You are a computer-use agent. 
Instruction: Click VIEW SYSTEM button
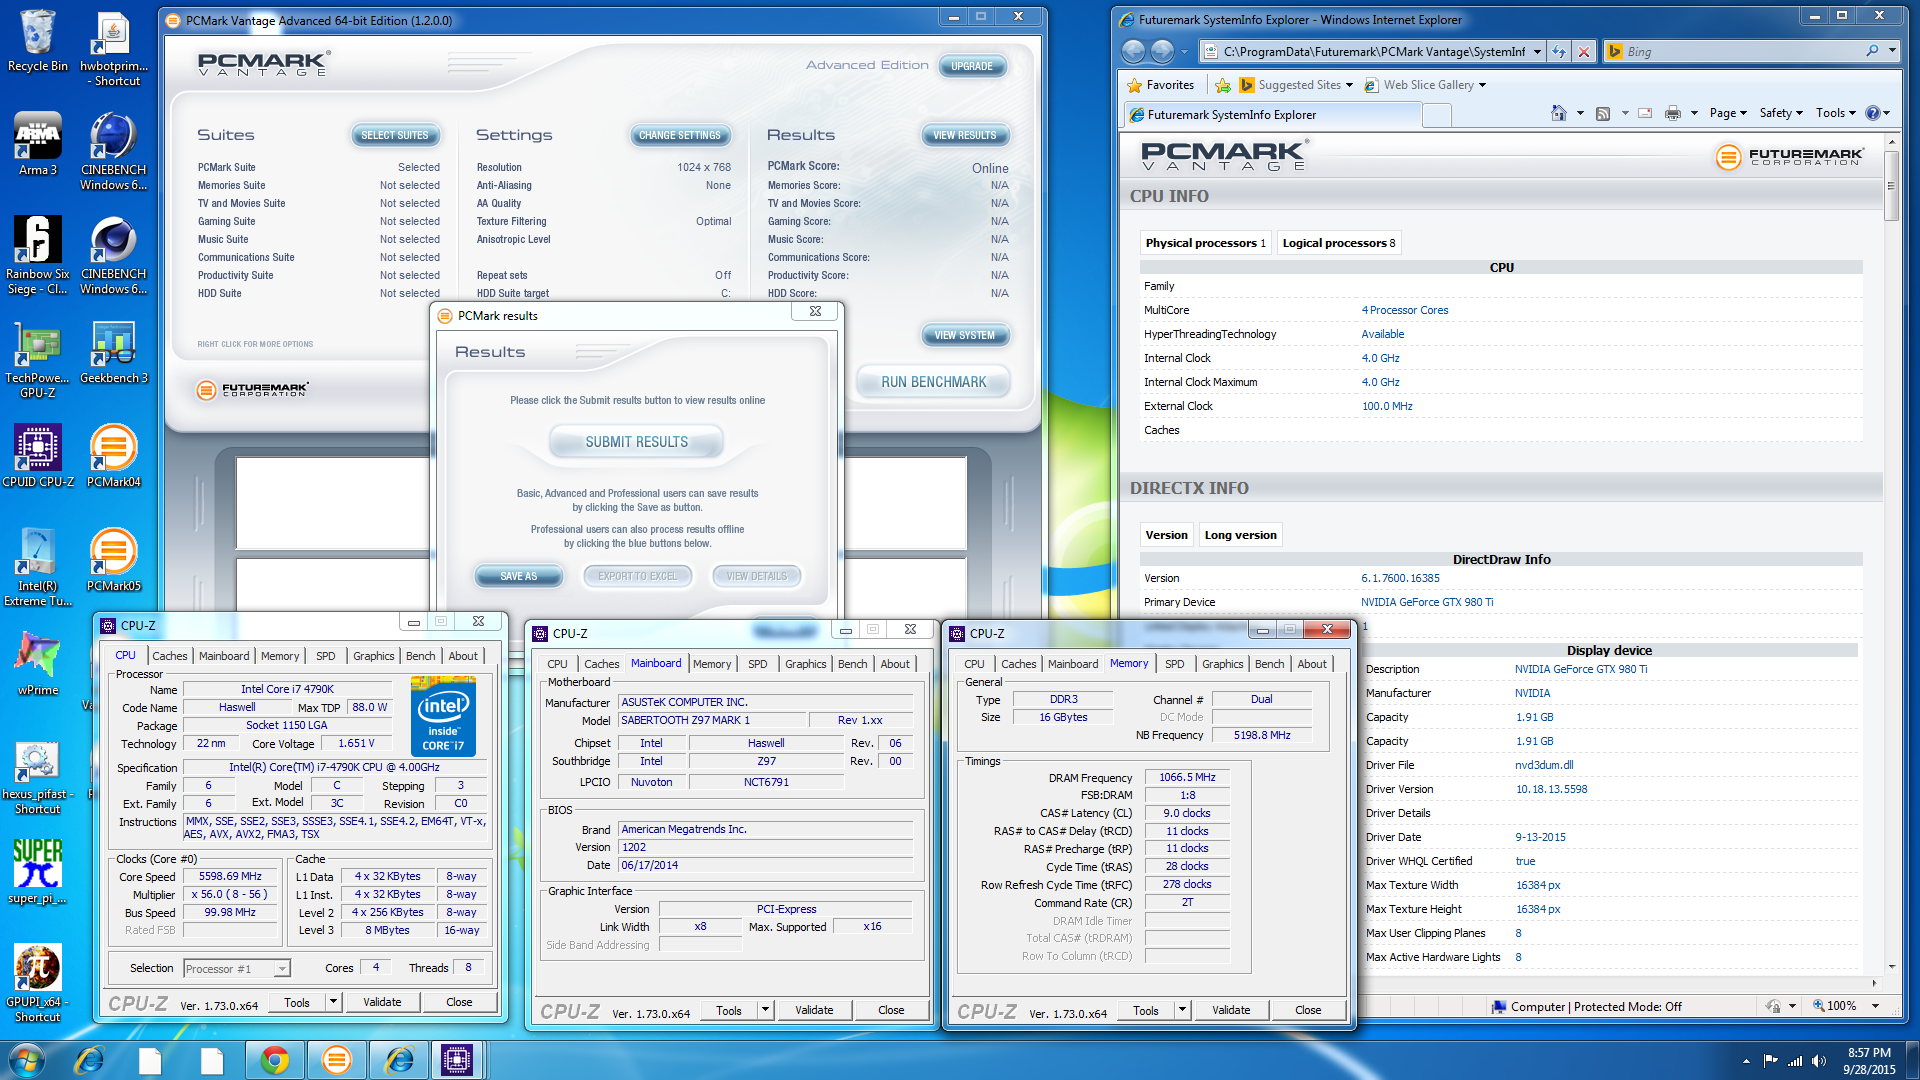tap(965, 335)
